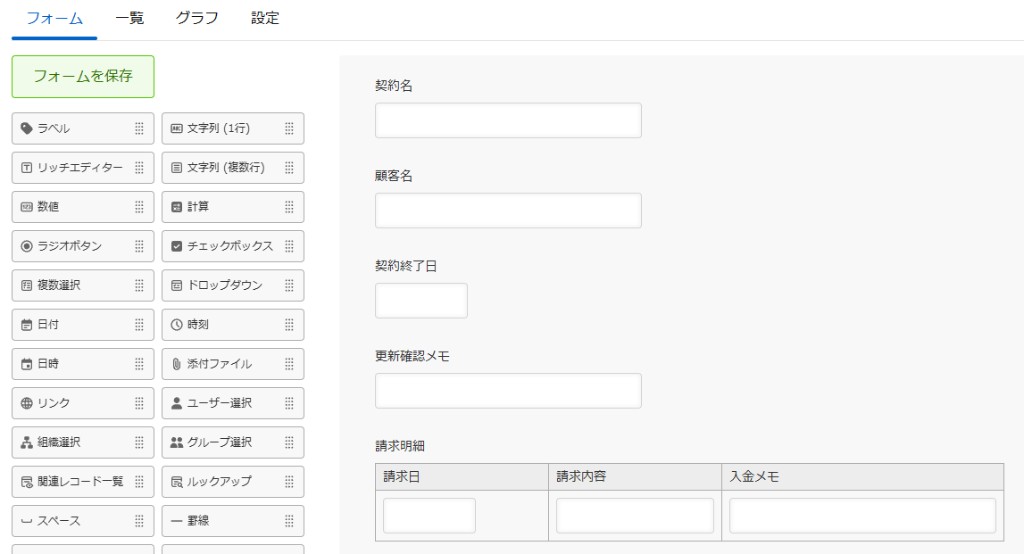Click the 入金メモ column header

pyautogui.click(x=863, y=477)
